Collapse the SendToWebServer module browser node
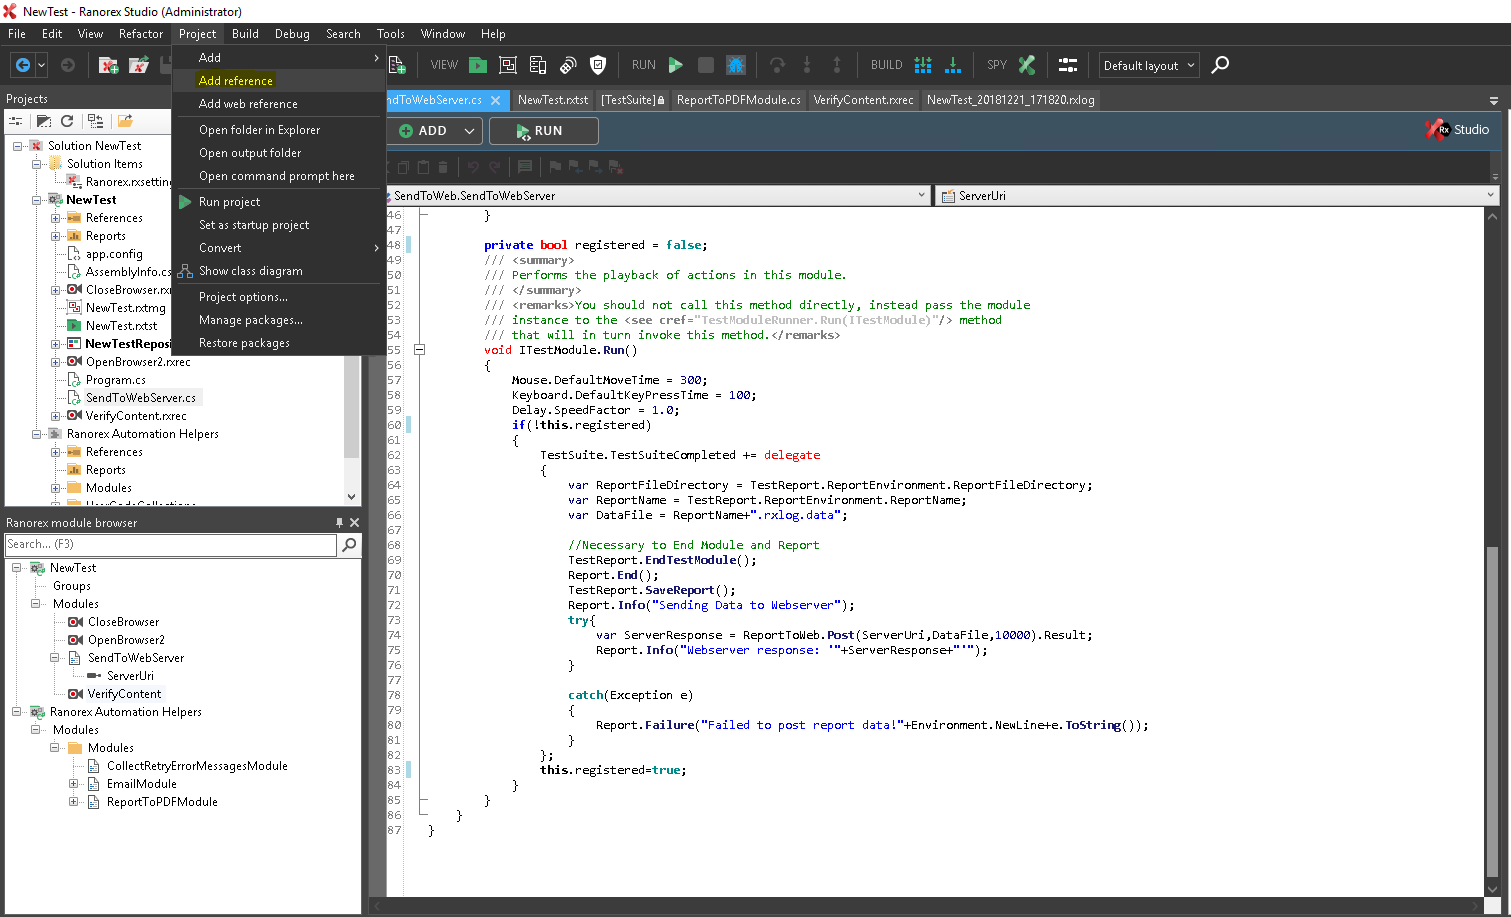 (55, 658)
